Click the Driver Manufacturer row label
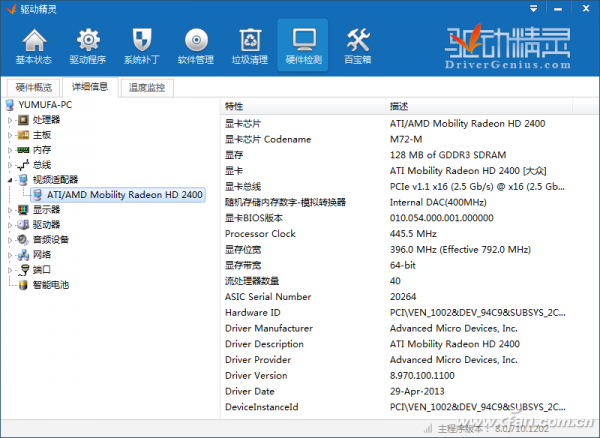The height and width of the screenshot is (438, 600). [269, 328]
